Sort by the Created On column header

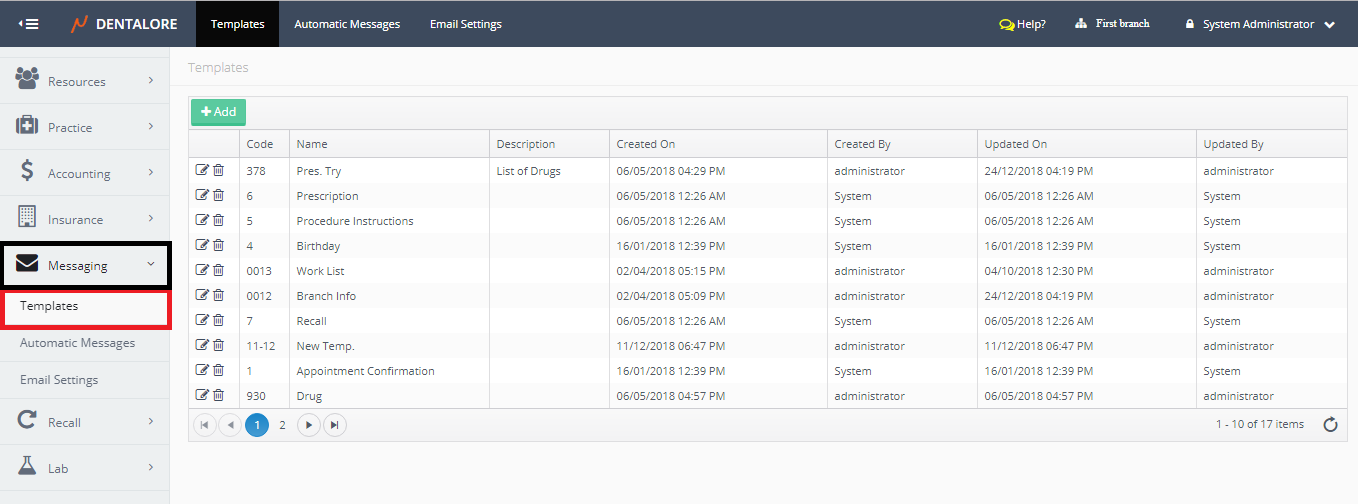point(646,144)
